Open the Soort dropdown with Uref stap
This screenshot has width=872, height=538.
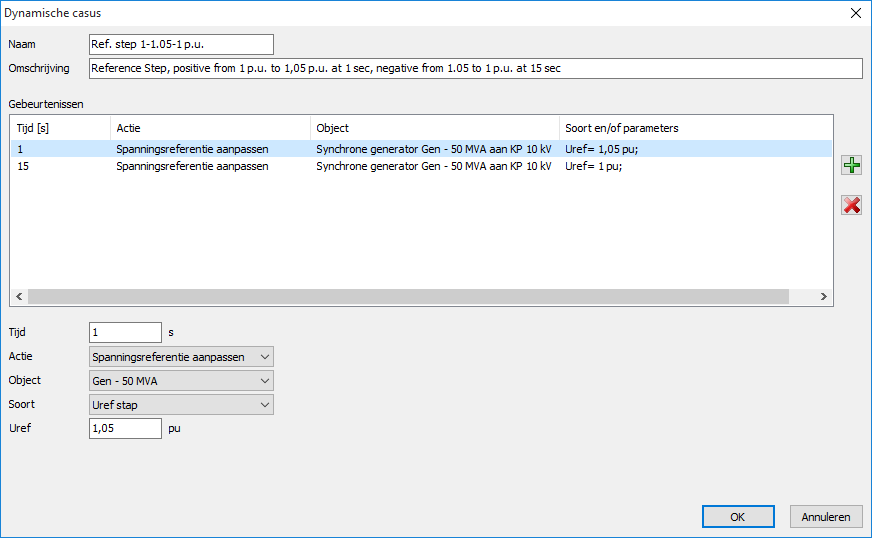[x=180, y=405]
